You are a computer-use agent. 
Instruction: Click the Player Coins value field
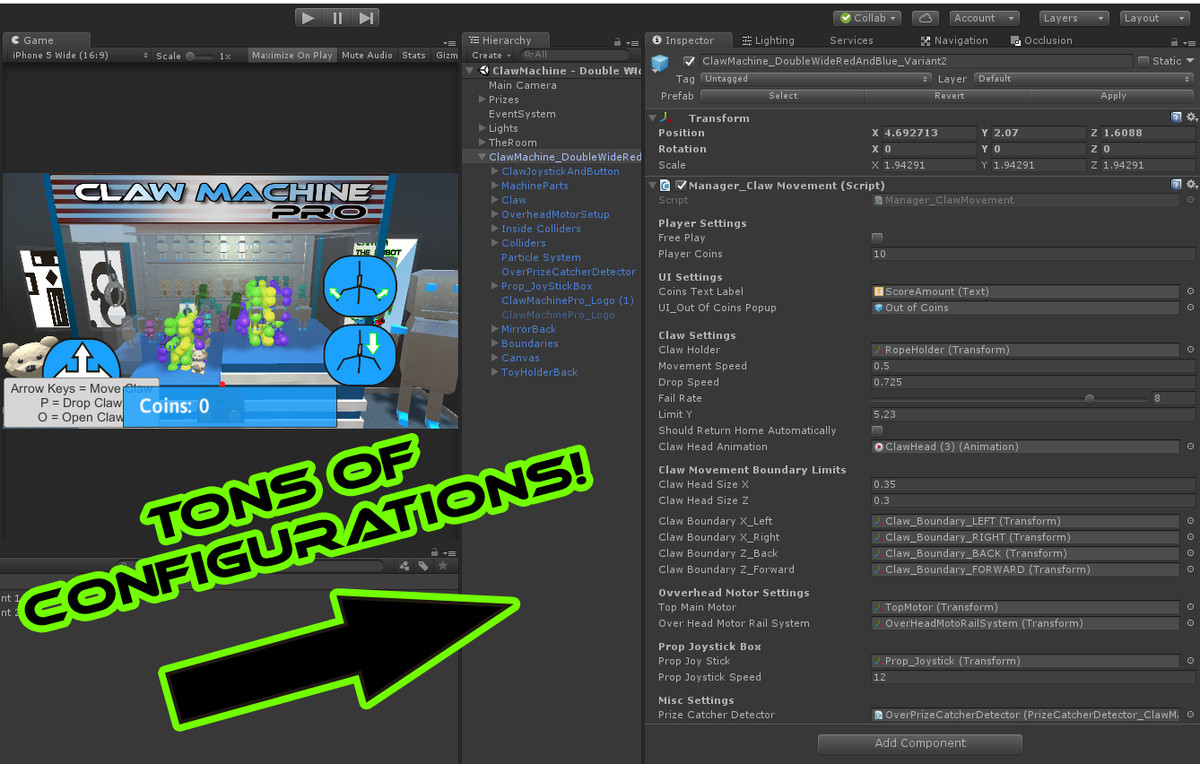[1033, 254]
